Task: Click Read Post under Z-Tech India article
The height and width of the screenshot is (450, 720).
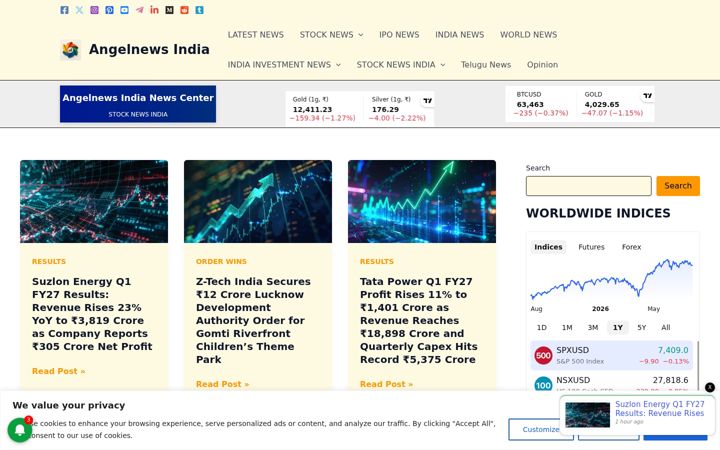Action: tap(222, 384)
